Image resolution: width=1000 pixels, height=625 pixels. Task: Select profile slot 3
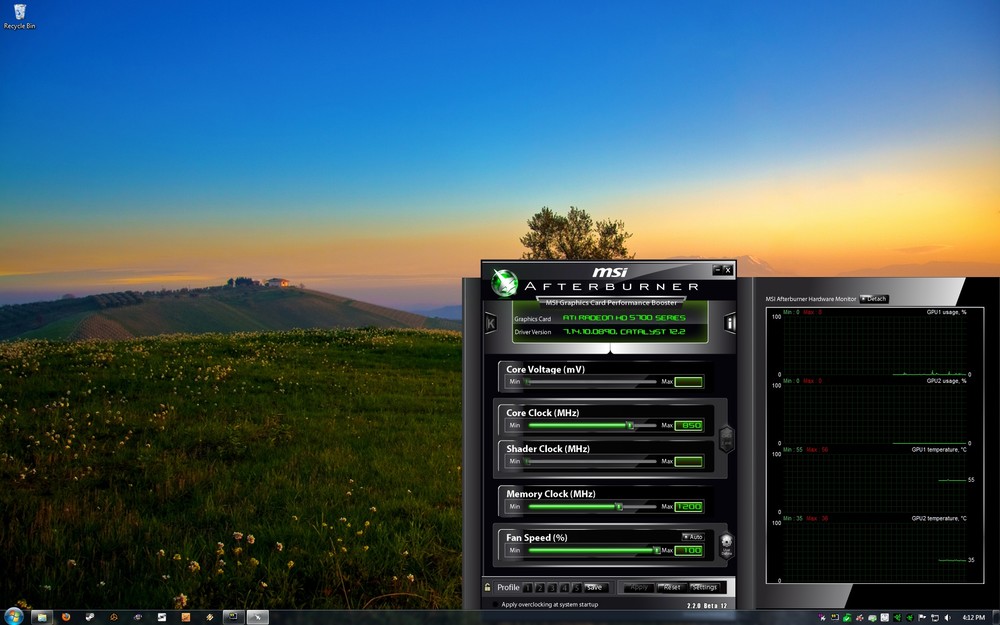[x=552, y=587]
